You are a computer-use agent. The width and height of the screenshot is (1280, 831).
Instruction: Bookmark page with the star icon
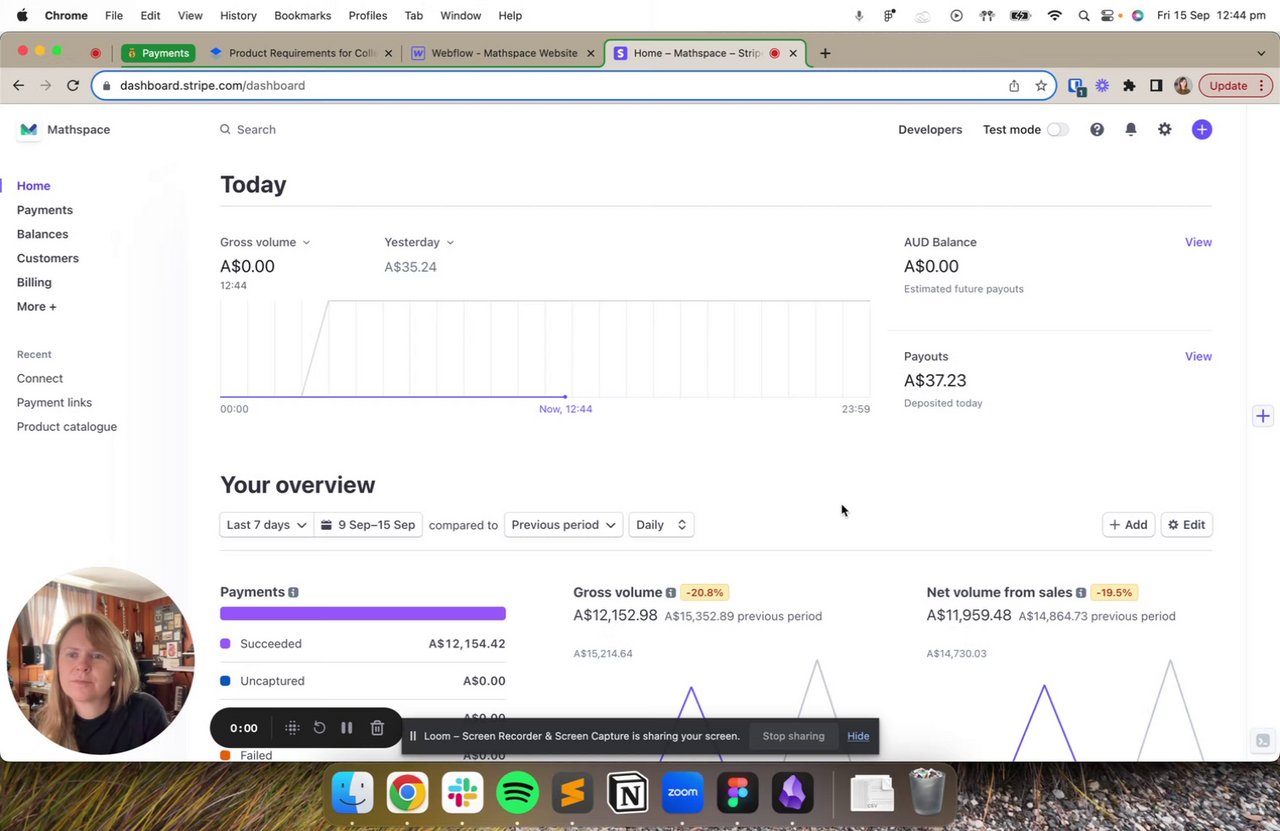pyautogui.click(x=1041, y=86)
